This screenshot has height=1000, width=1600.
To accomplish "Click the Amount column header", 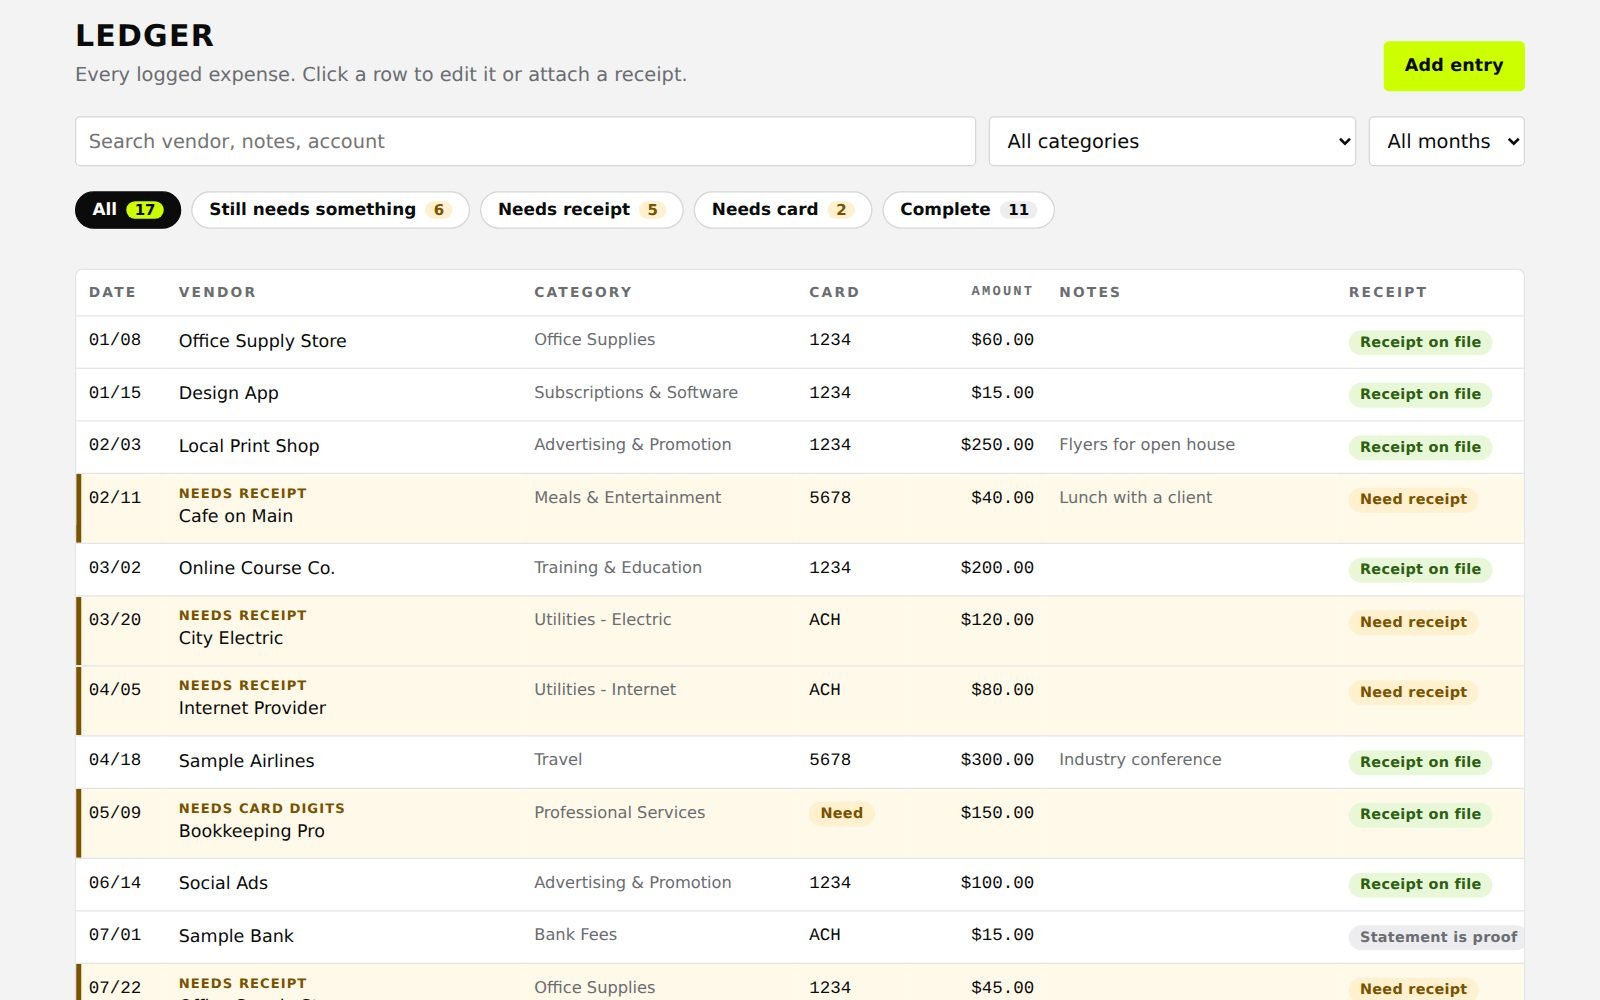I will tap(1001, 291).
